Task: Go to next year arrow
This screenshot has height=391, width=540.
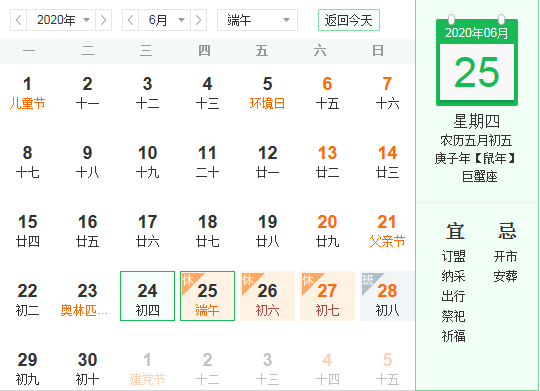Action: [103, 20]
